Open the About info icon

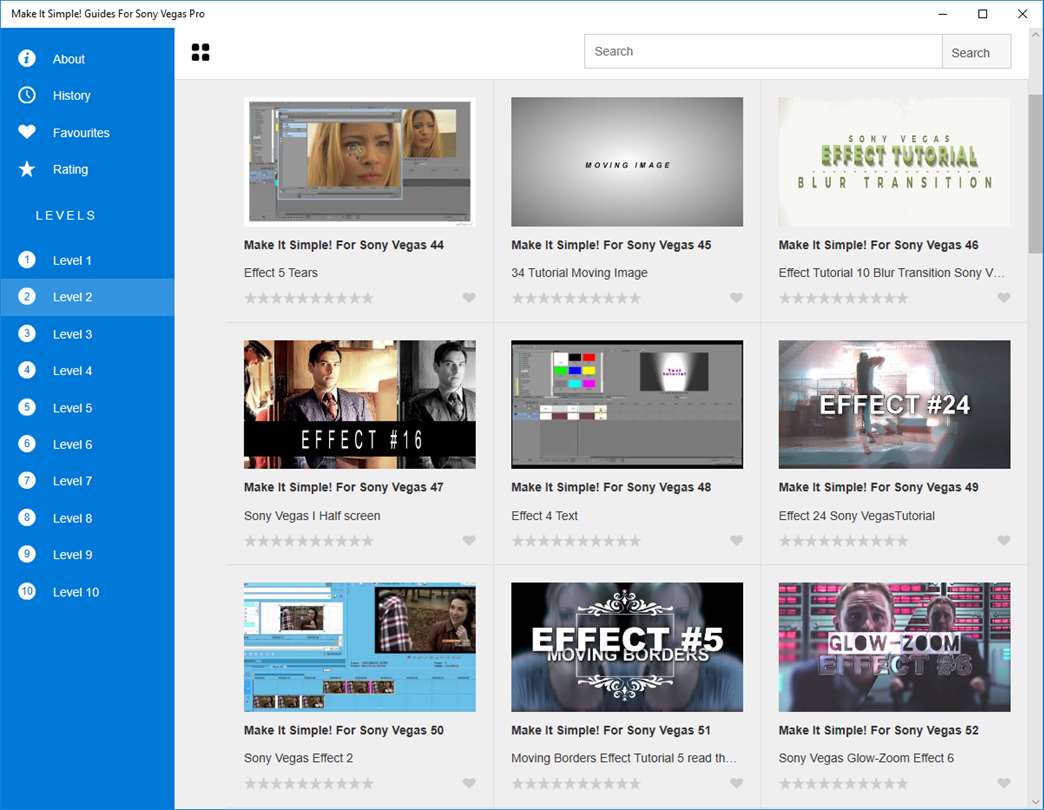pos(27,58)
